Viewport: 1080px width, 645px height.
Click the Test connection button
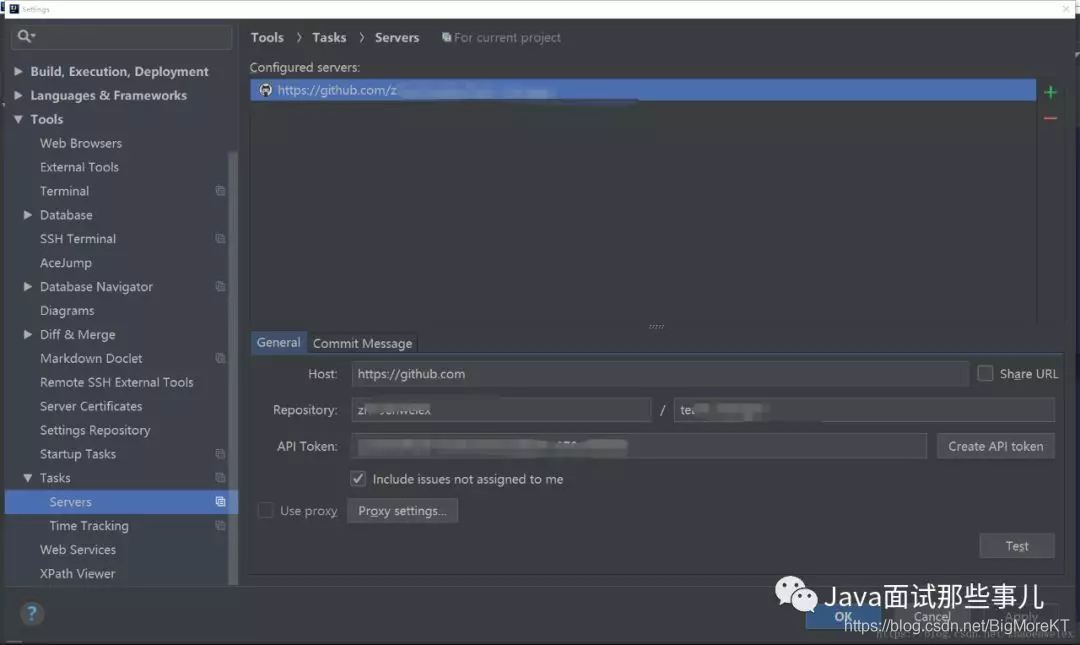(x=1017, y=546)
